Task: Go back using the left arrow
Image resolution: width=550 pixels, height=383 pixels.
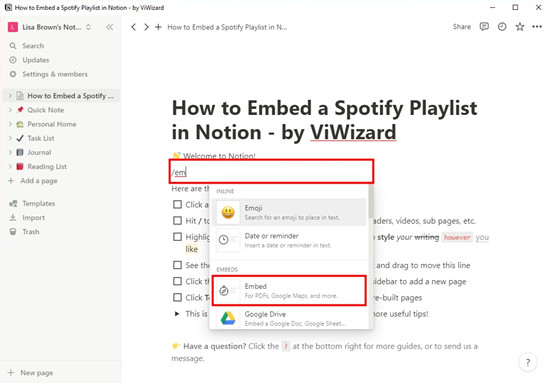Action: pos(133,27)
